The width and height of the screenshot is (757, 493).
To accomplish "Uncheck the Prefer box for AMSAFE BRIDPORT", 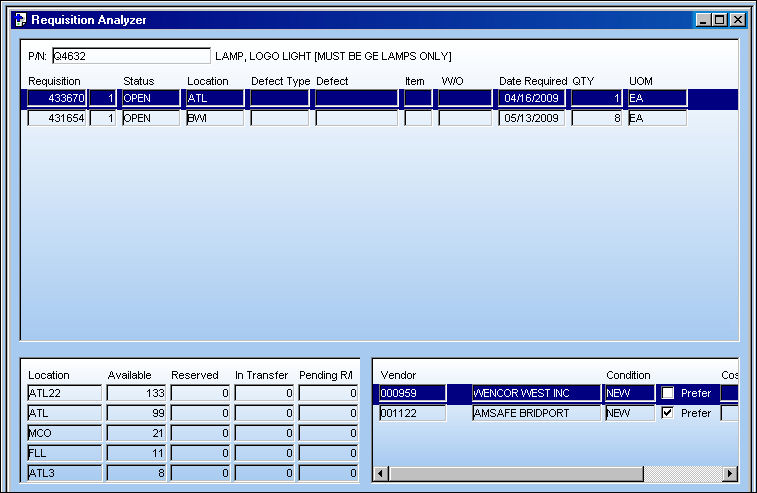I will [668, 413].
